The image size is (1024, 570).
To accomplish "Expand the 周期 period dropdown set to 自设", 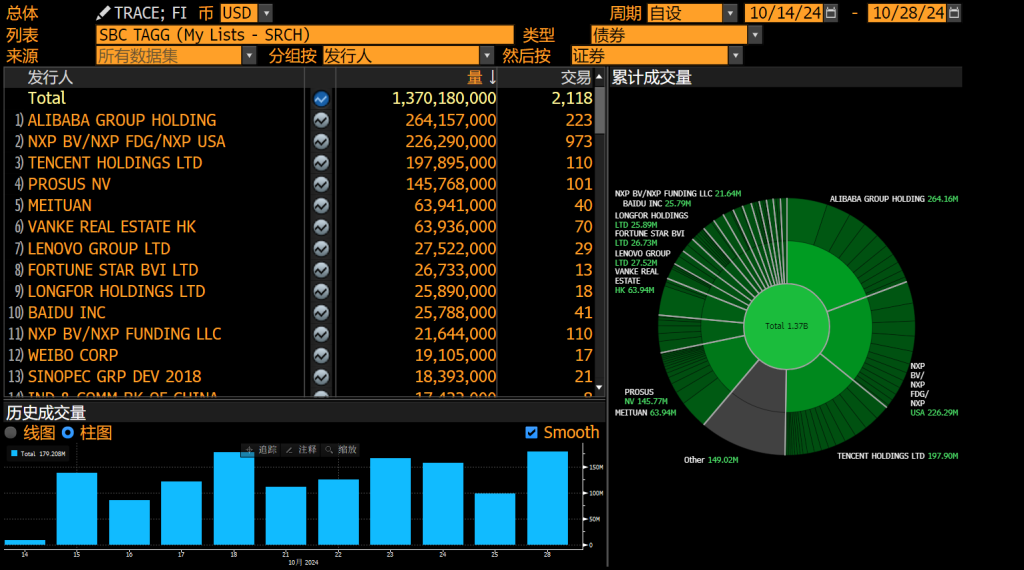I will pos(729,13).
